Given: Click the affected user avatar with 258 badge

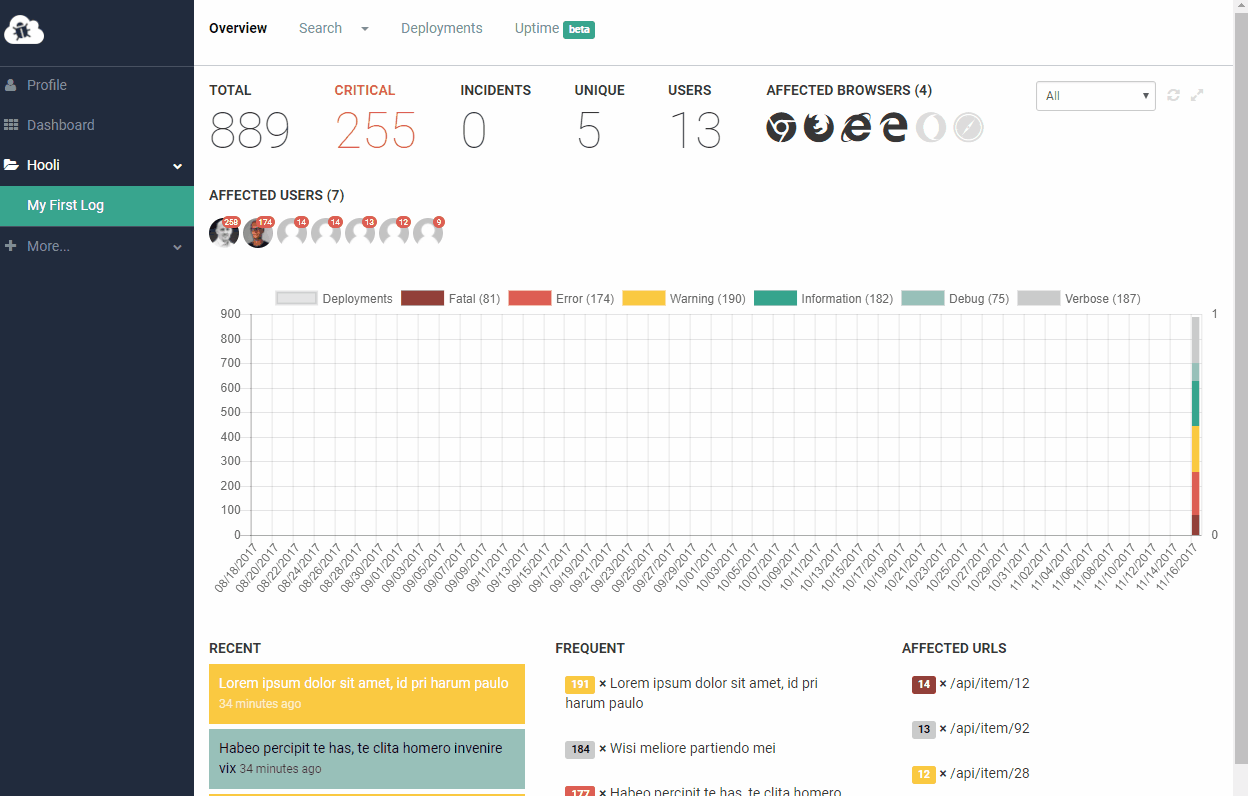Looking at the screenshot, I should 224,232.
